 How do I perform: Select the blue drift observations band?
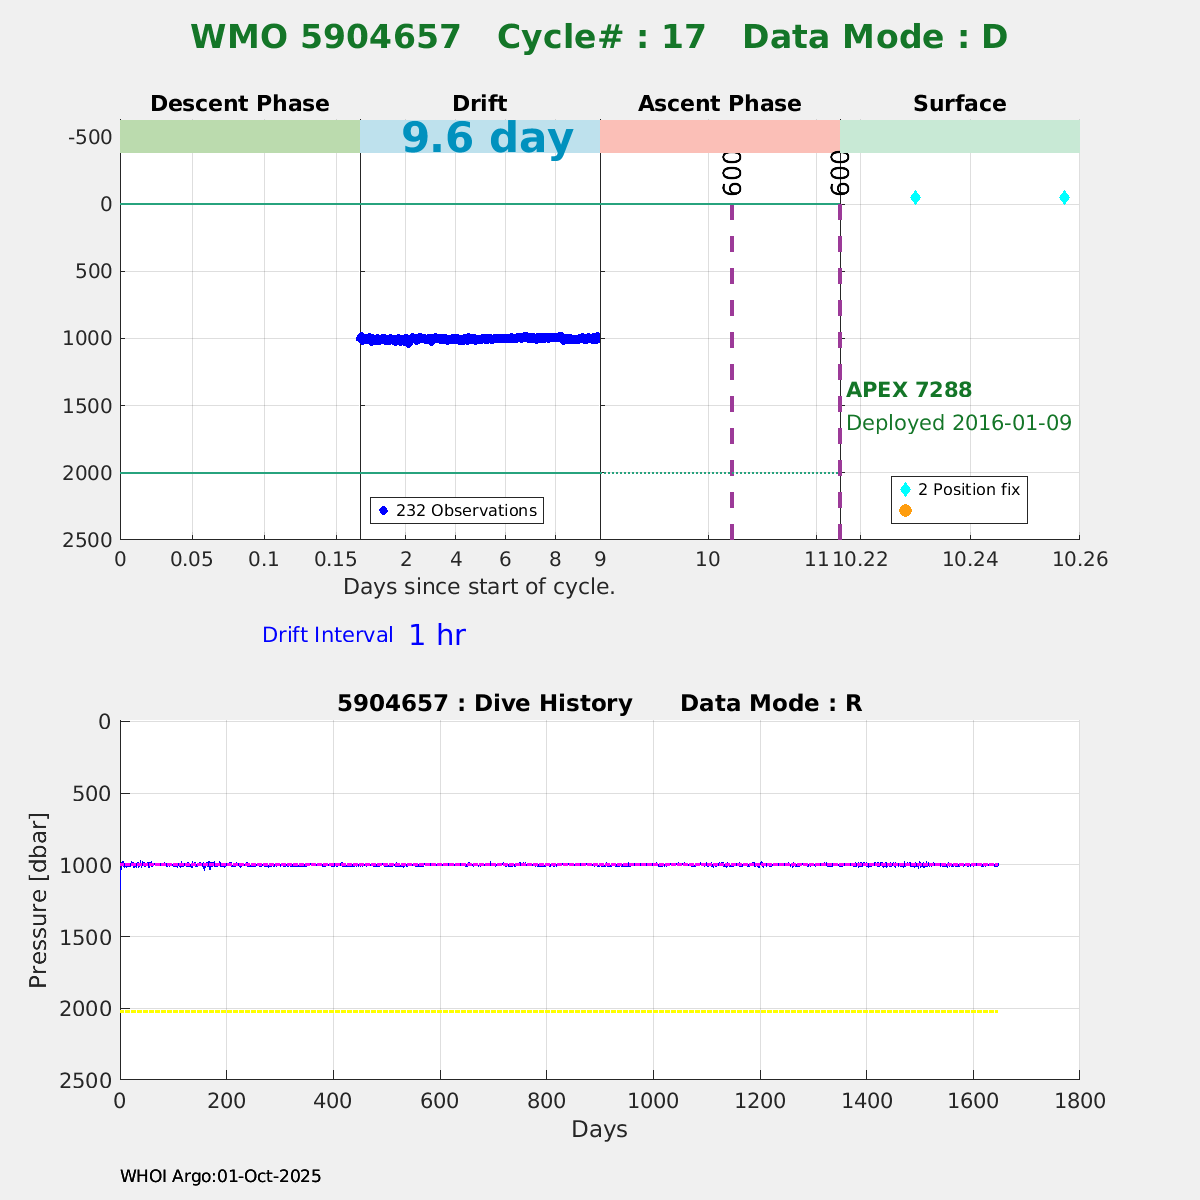[x=480, y=339]
